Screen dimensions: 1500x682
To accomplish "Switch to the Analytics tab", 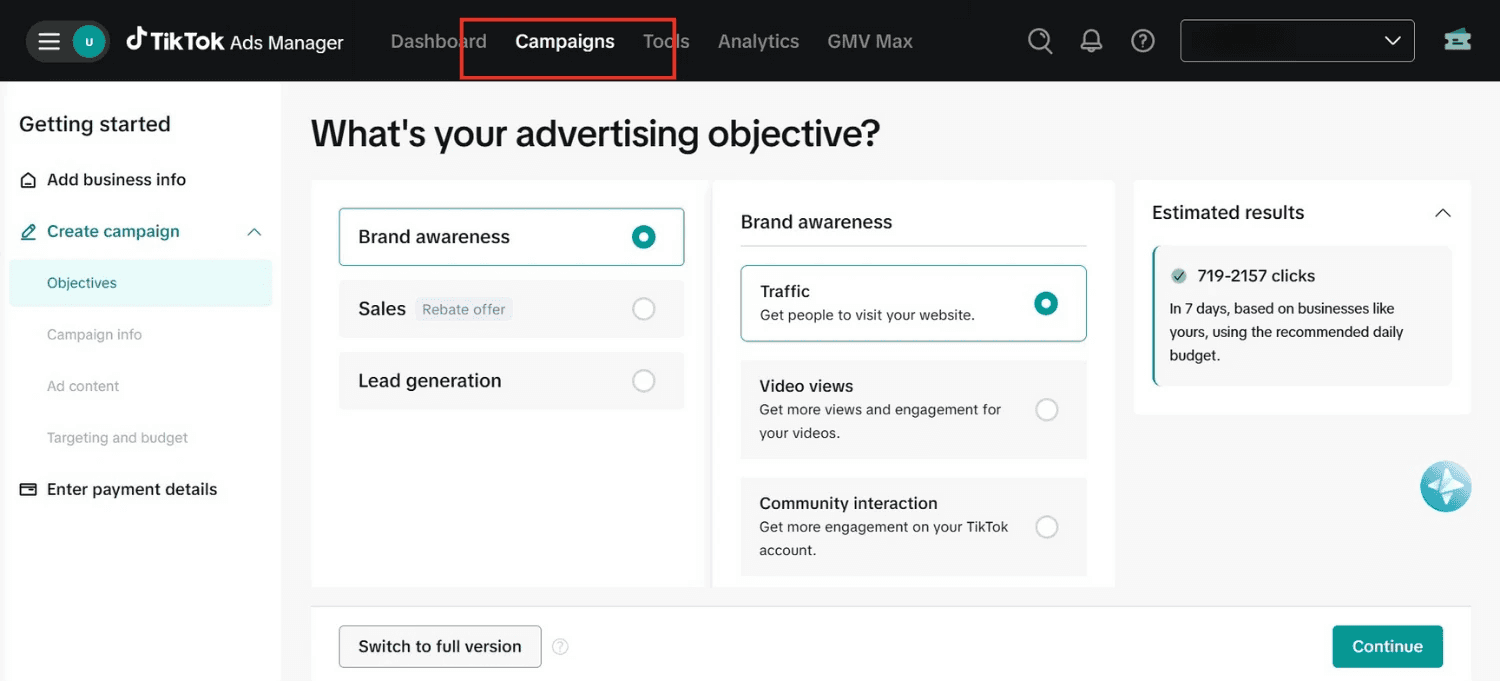I will pos(758,42).
